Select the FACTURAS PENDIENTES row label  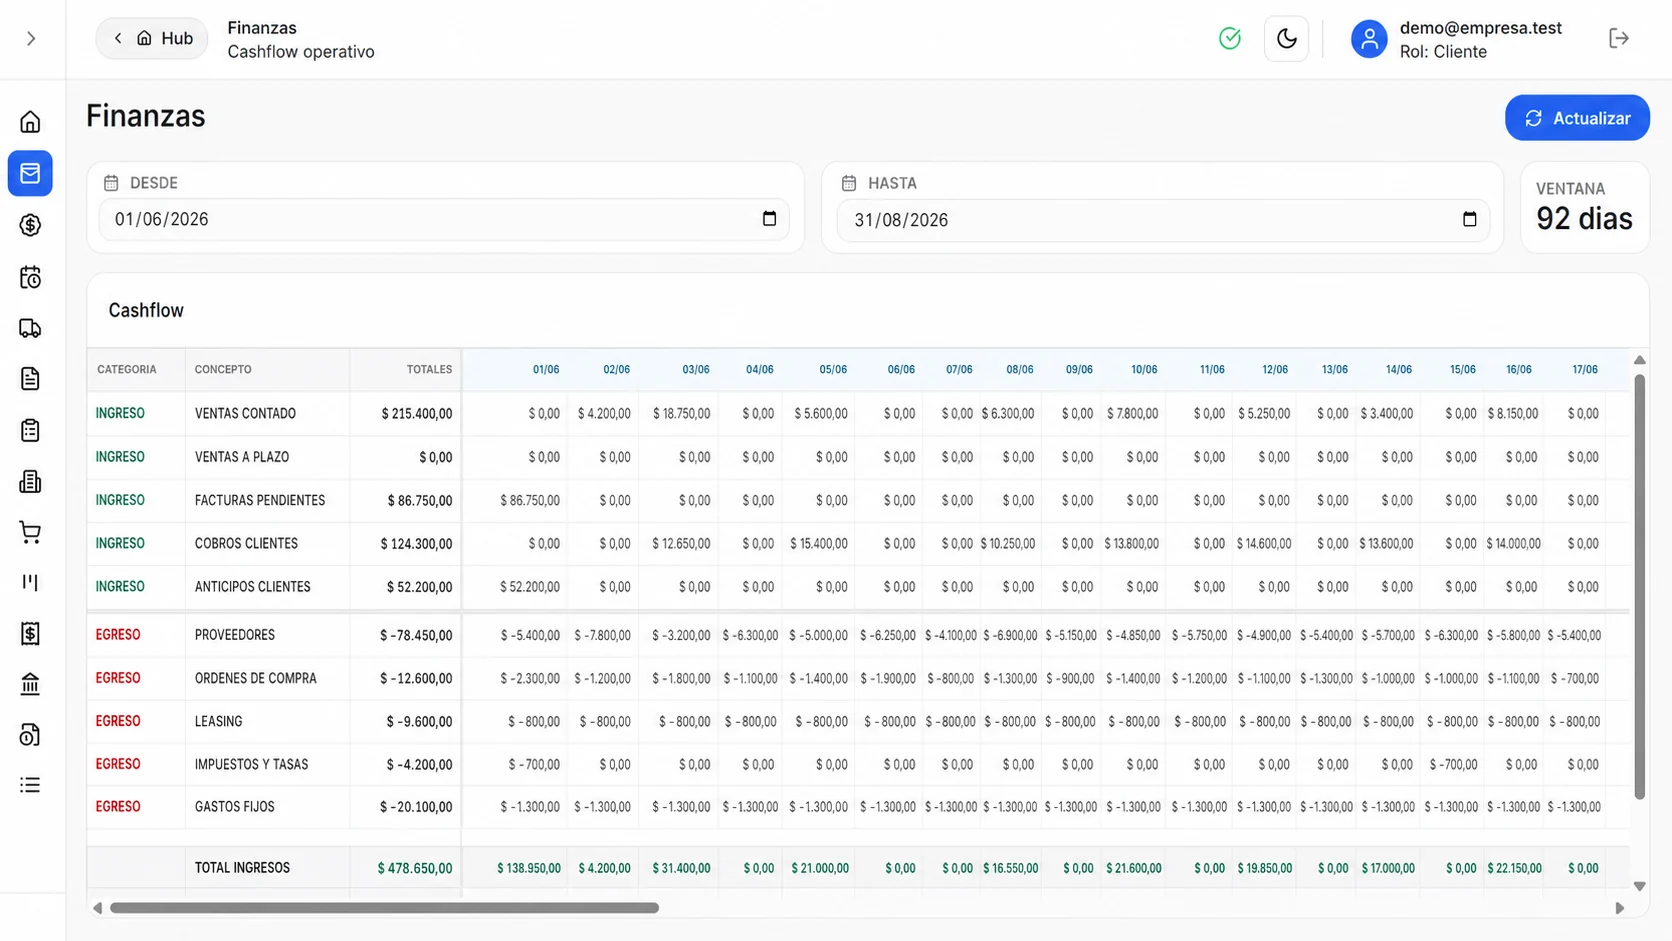(260, 500)
